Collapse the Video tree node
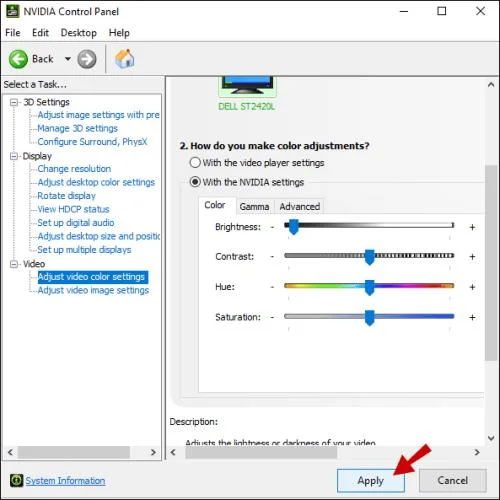The height and width of the screenshot is (500, 500). tap(14, 264)
